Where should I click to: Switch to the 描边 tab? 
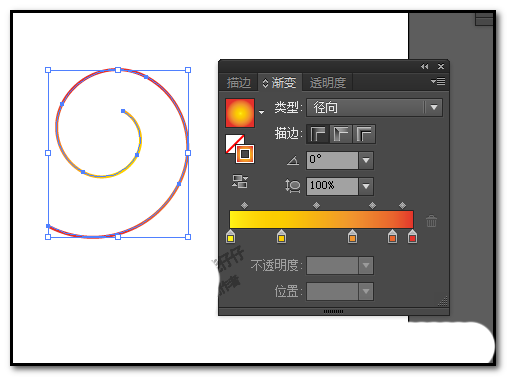[x=239, y=82]
